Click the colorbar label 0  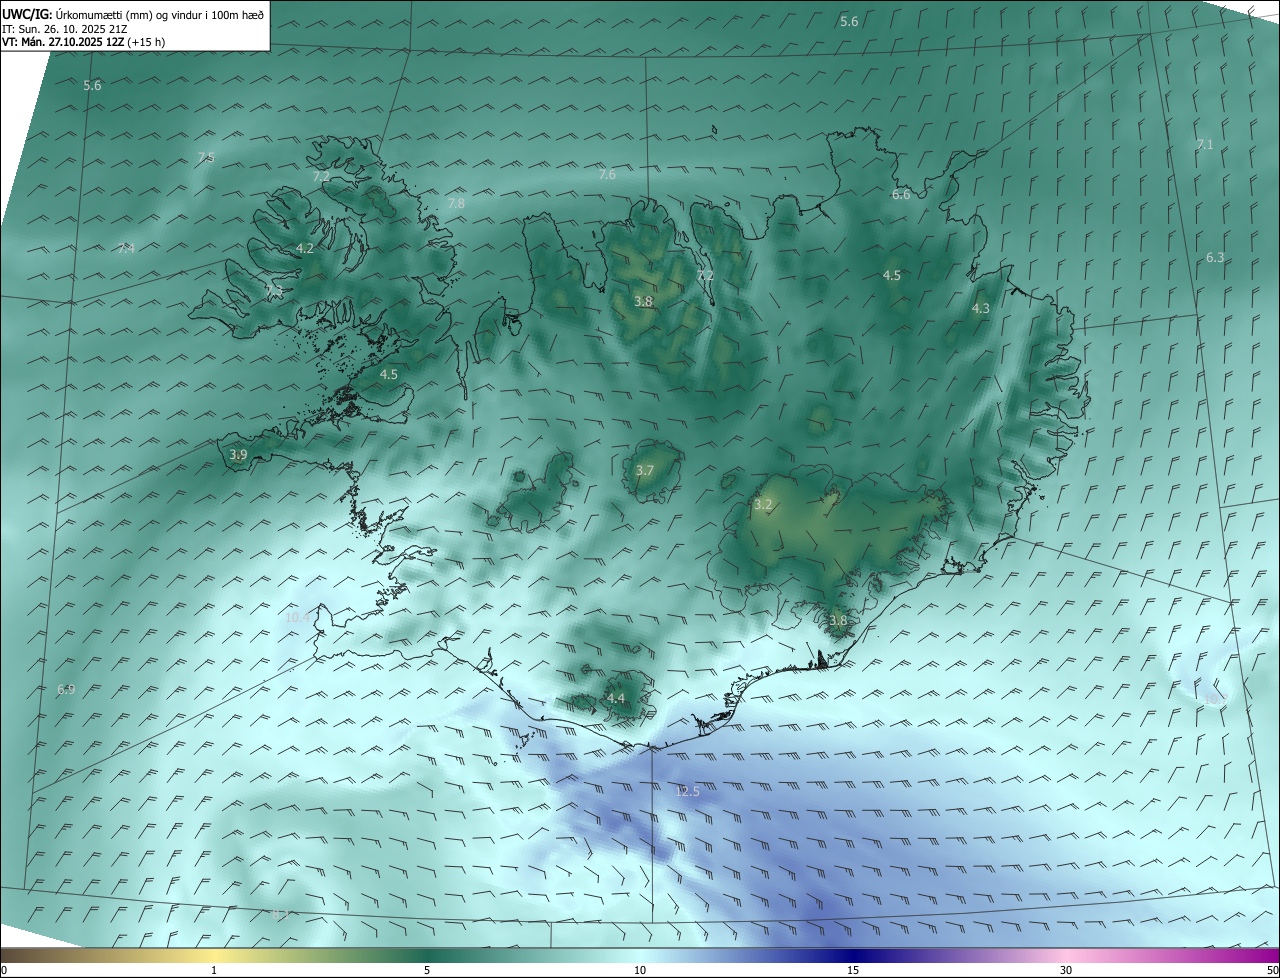tap(4, 970)
